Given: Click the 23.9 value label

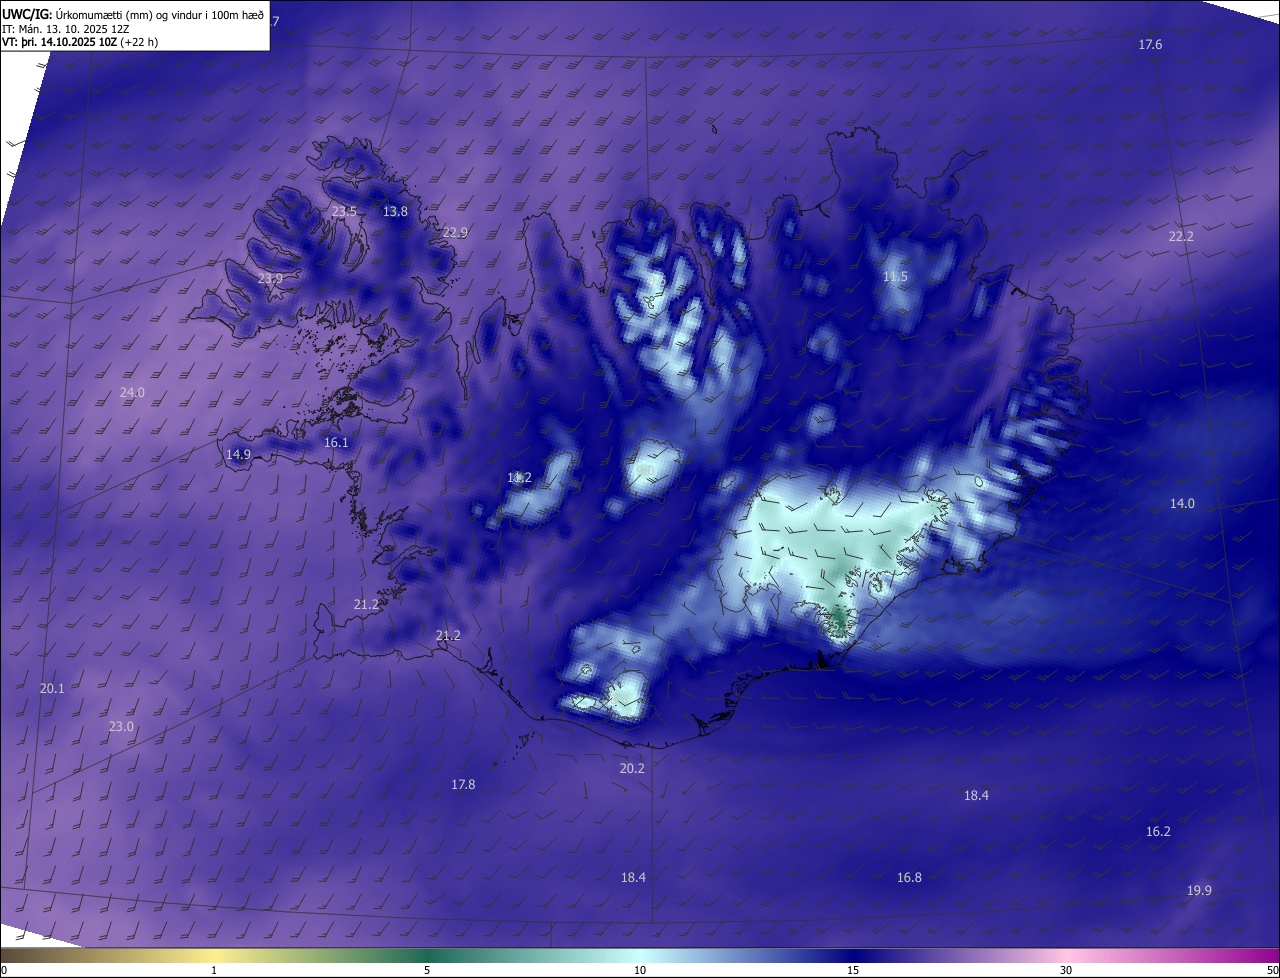Looking at the screenshot, I should (270, 278).
